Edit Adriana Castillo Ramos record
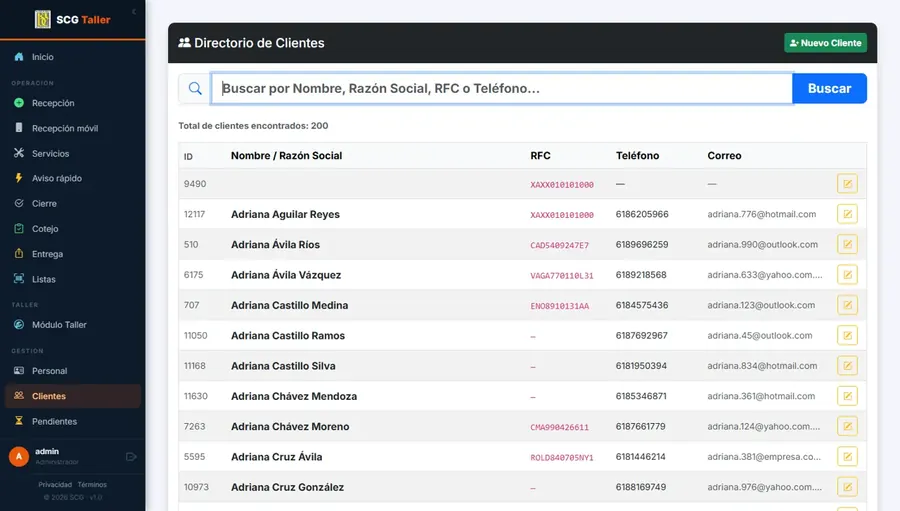 point(847,335)
